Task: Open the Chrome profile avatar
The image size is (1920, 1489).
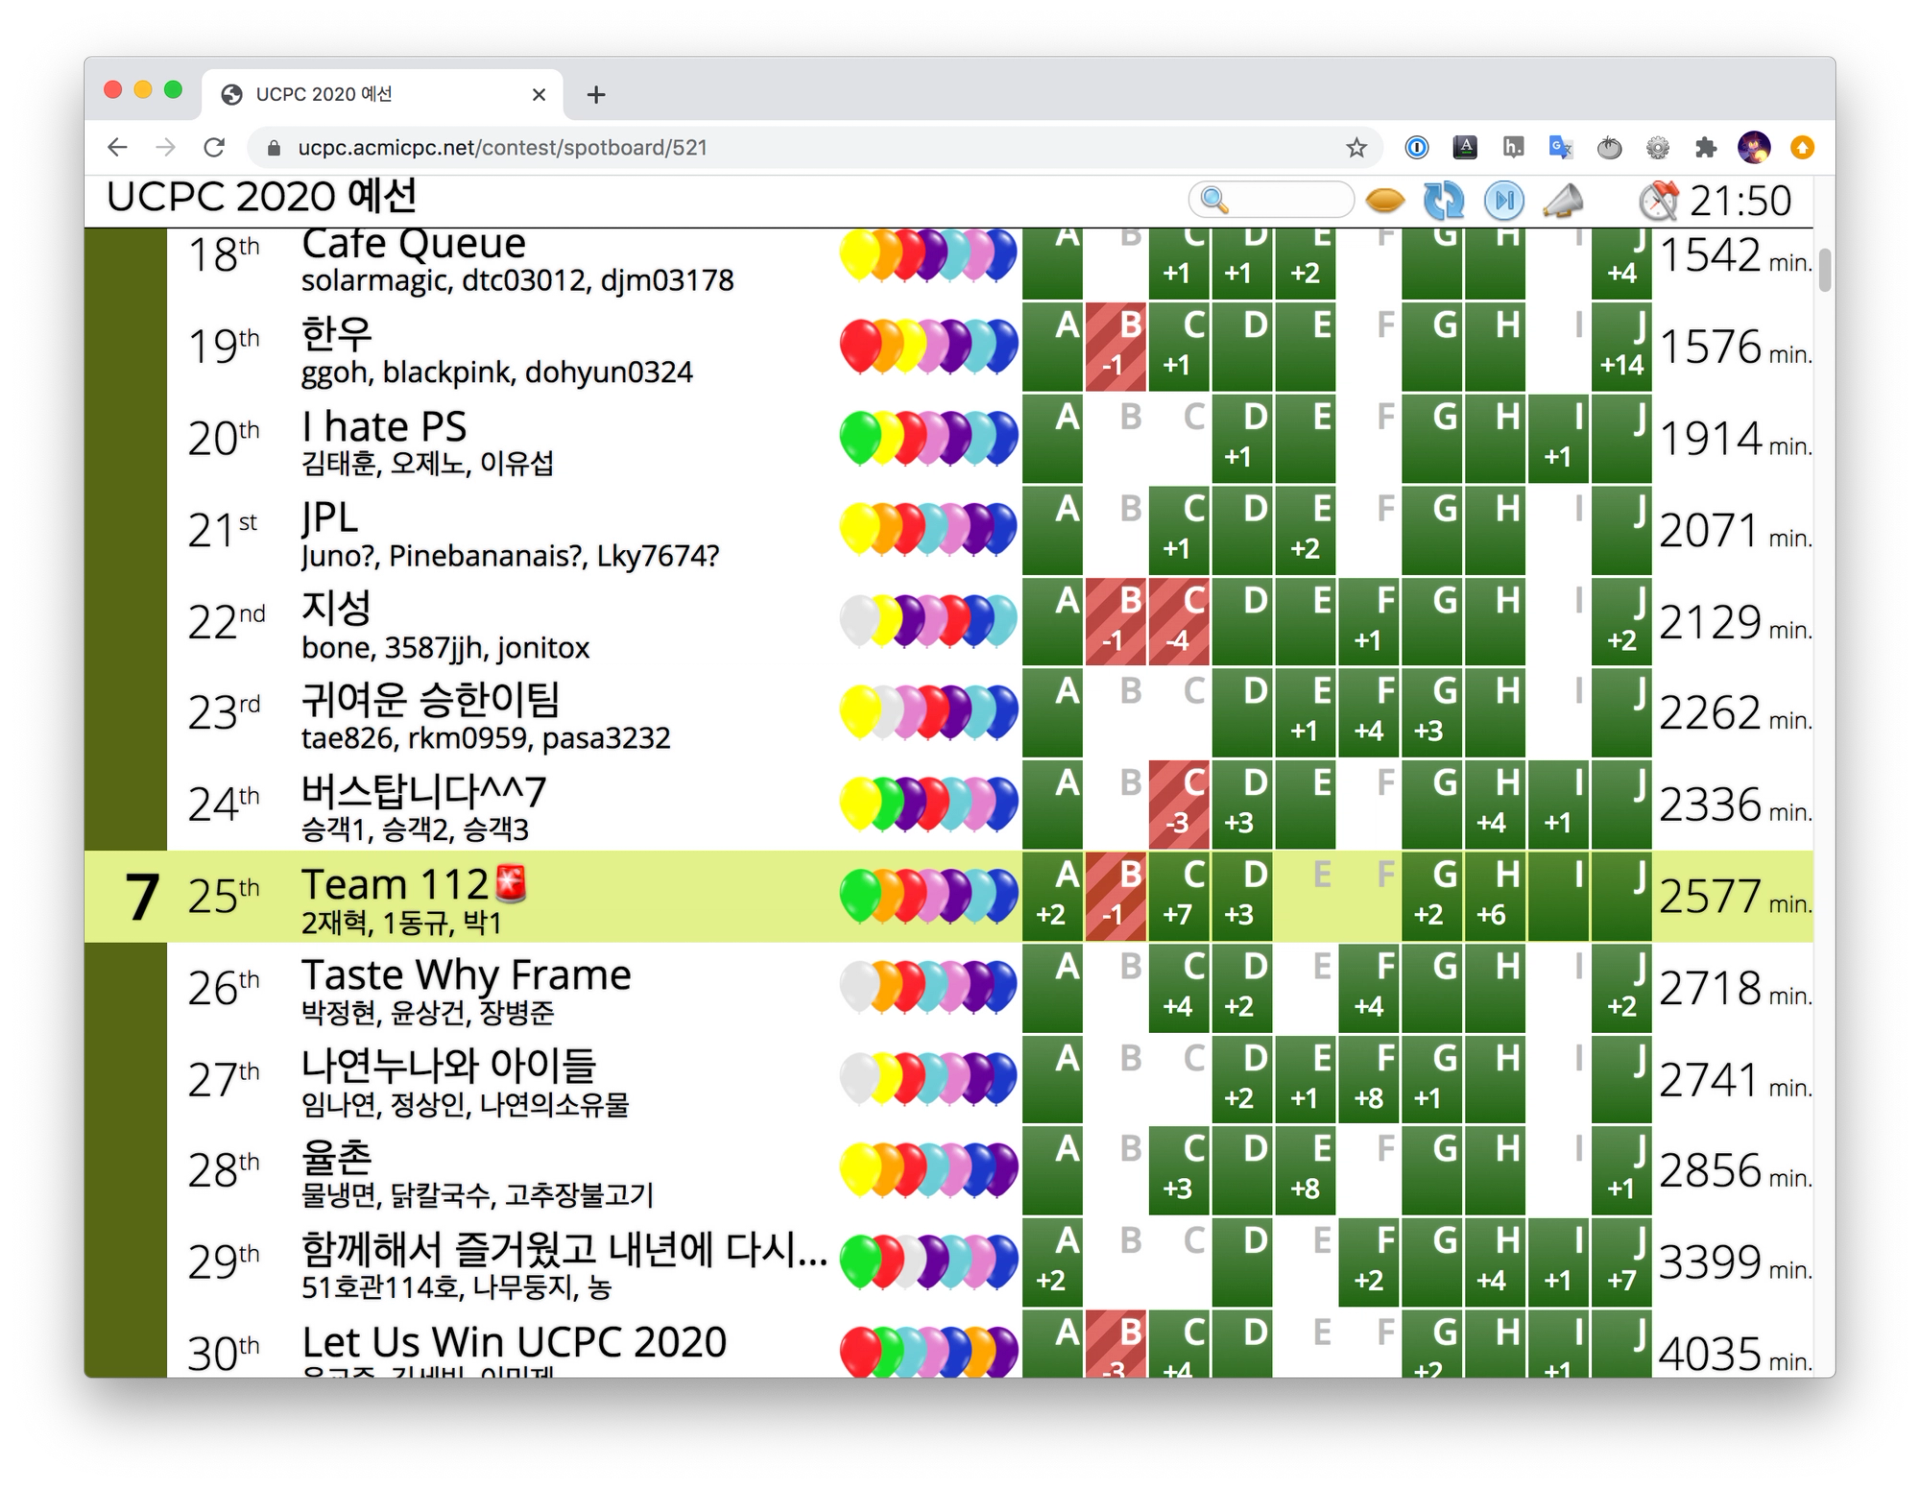Action: [x=1754, y=148]
